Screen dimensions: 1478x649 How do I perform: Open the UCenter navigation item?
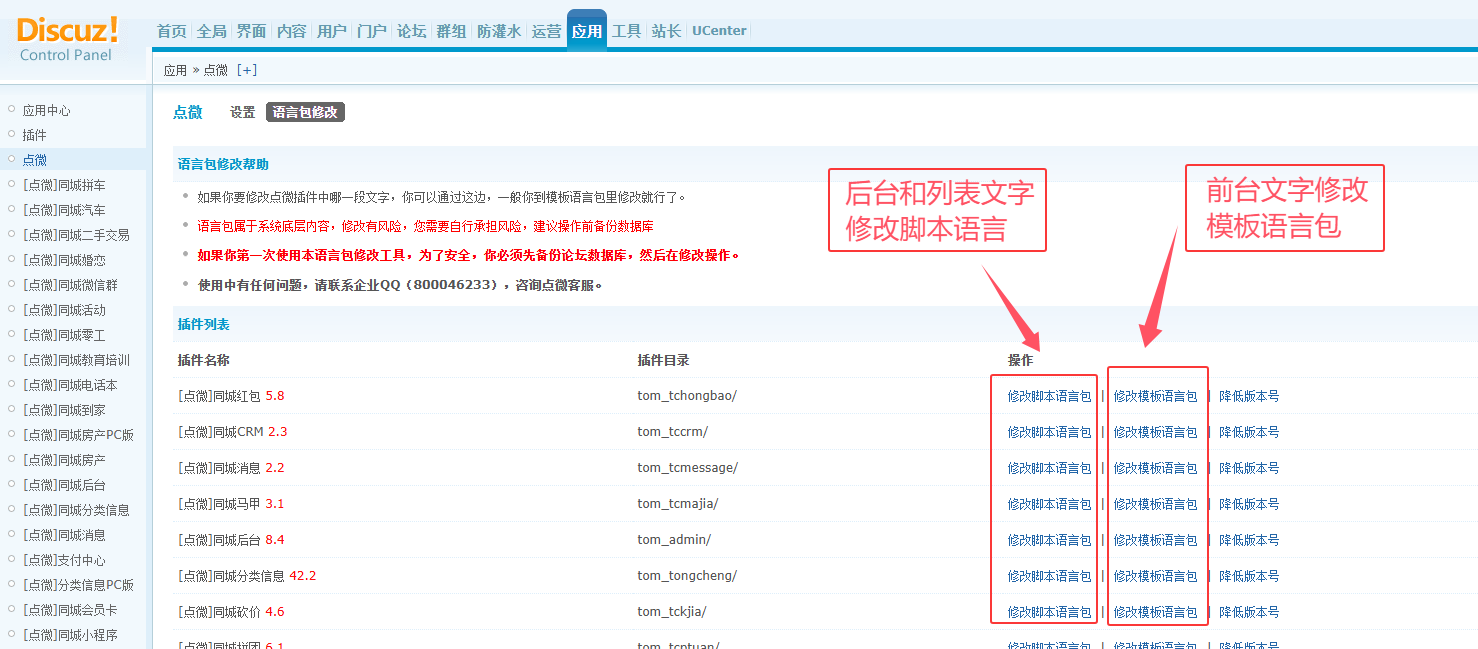click(x=719, y=31)
